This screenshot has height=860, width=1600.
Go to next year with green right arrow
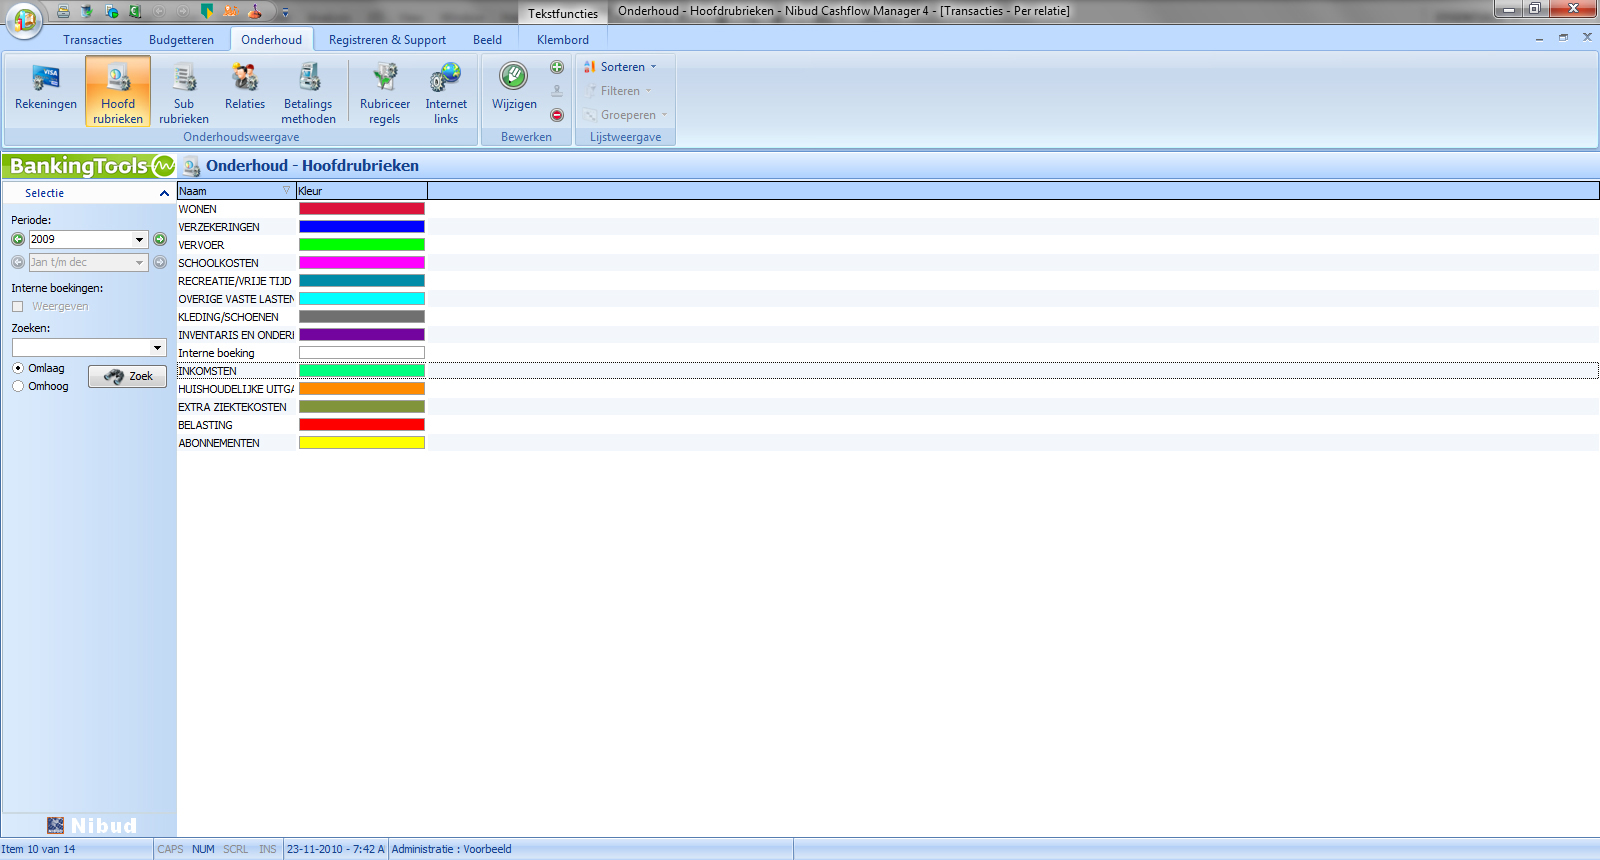point(160,239)
